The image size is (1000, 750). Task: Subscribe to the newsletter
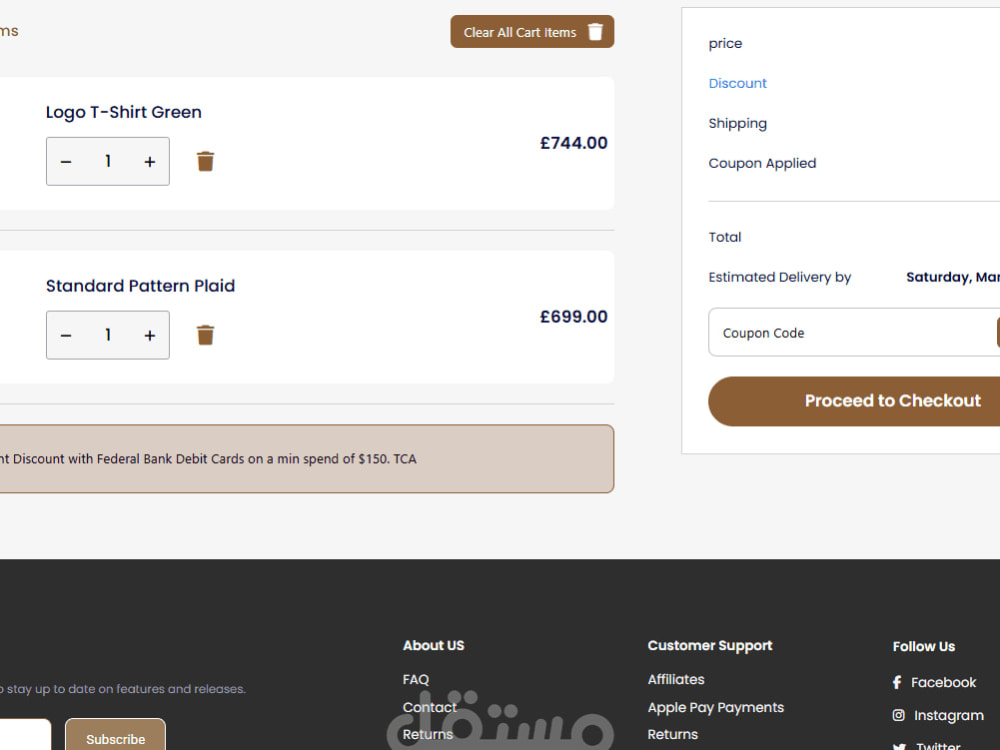click(115, 735)
